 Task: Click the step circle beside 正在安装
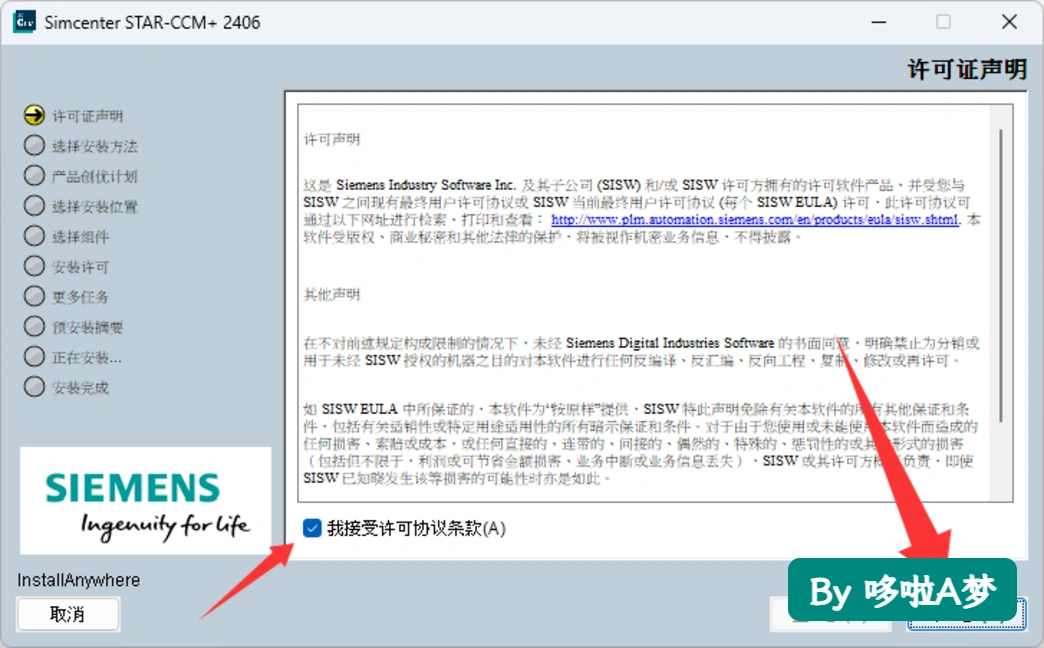34,357
